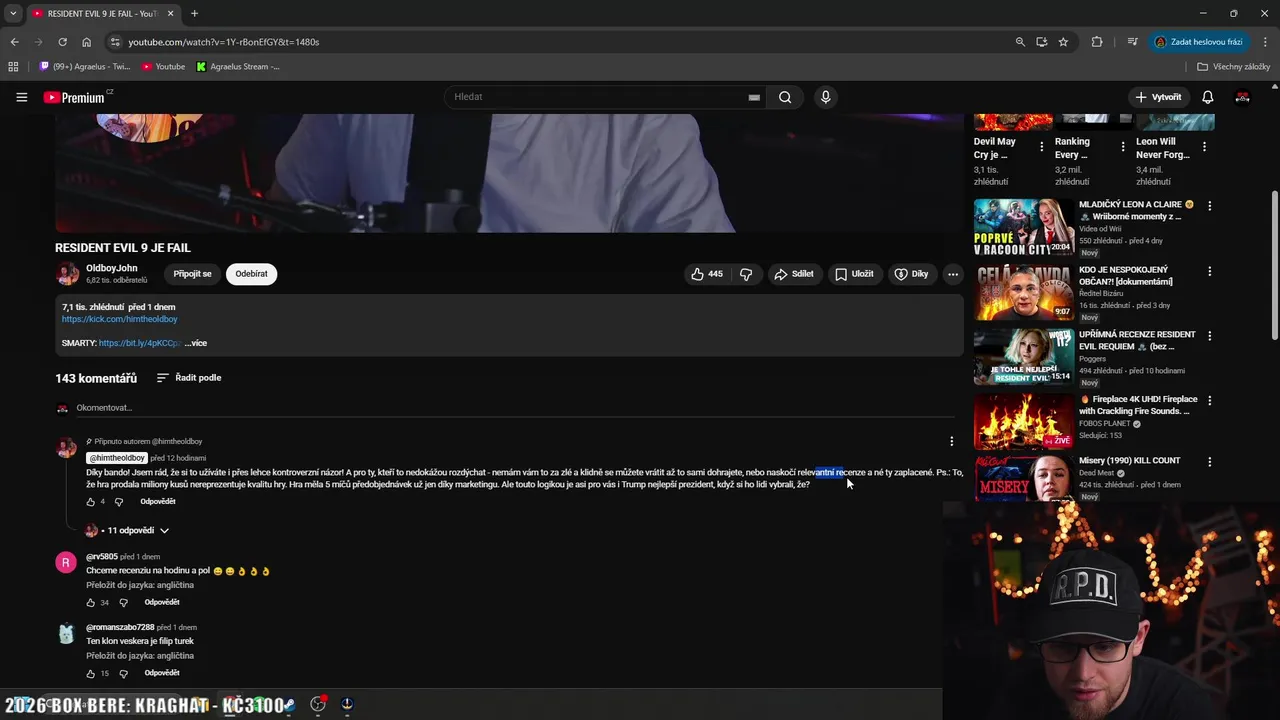Open the account avatar menu
The width and height of the screenshot is (1280, 720).
tap(1243, 97)
